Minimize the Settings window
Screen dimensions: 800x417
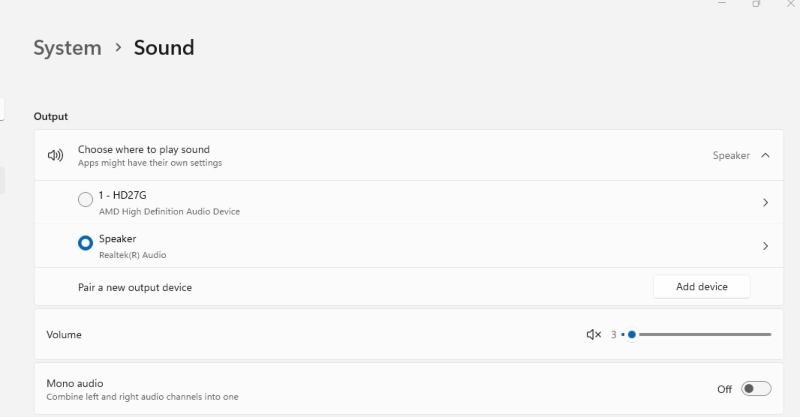tap(722, 4)
